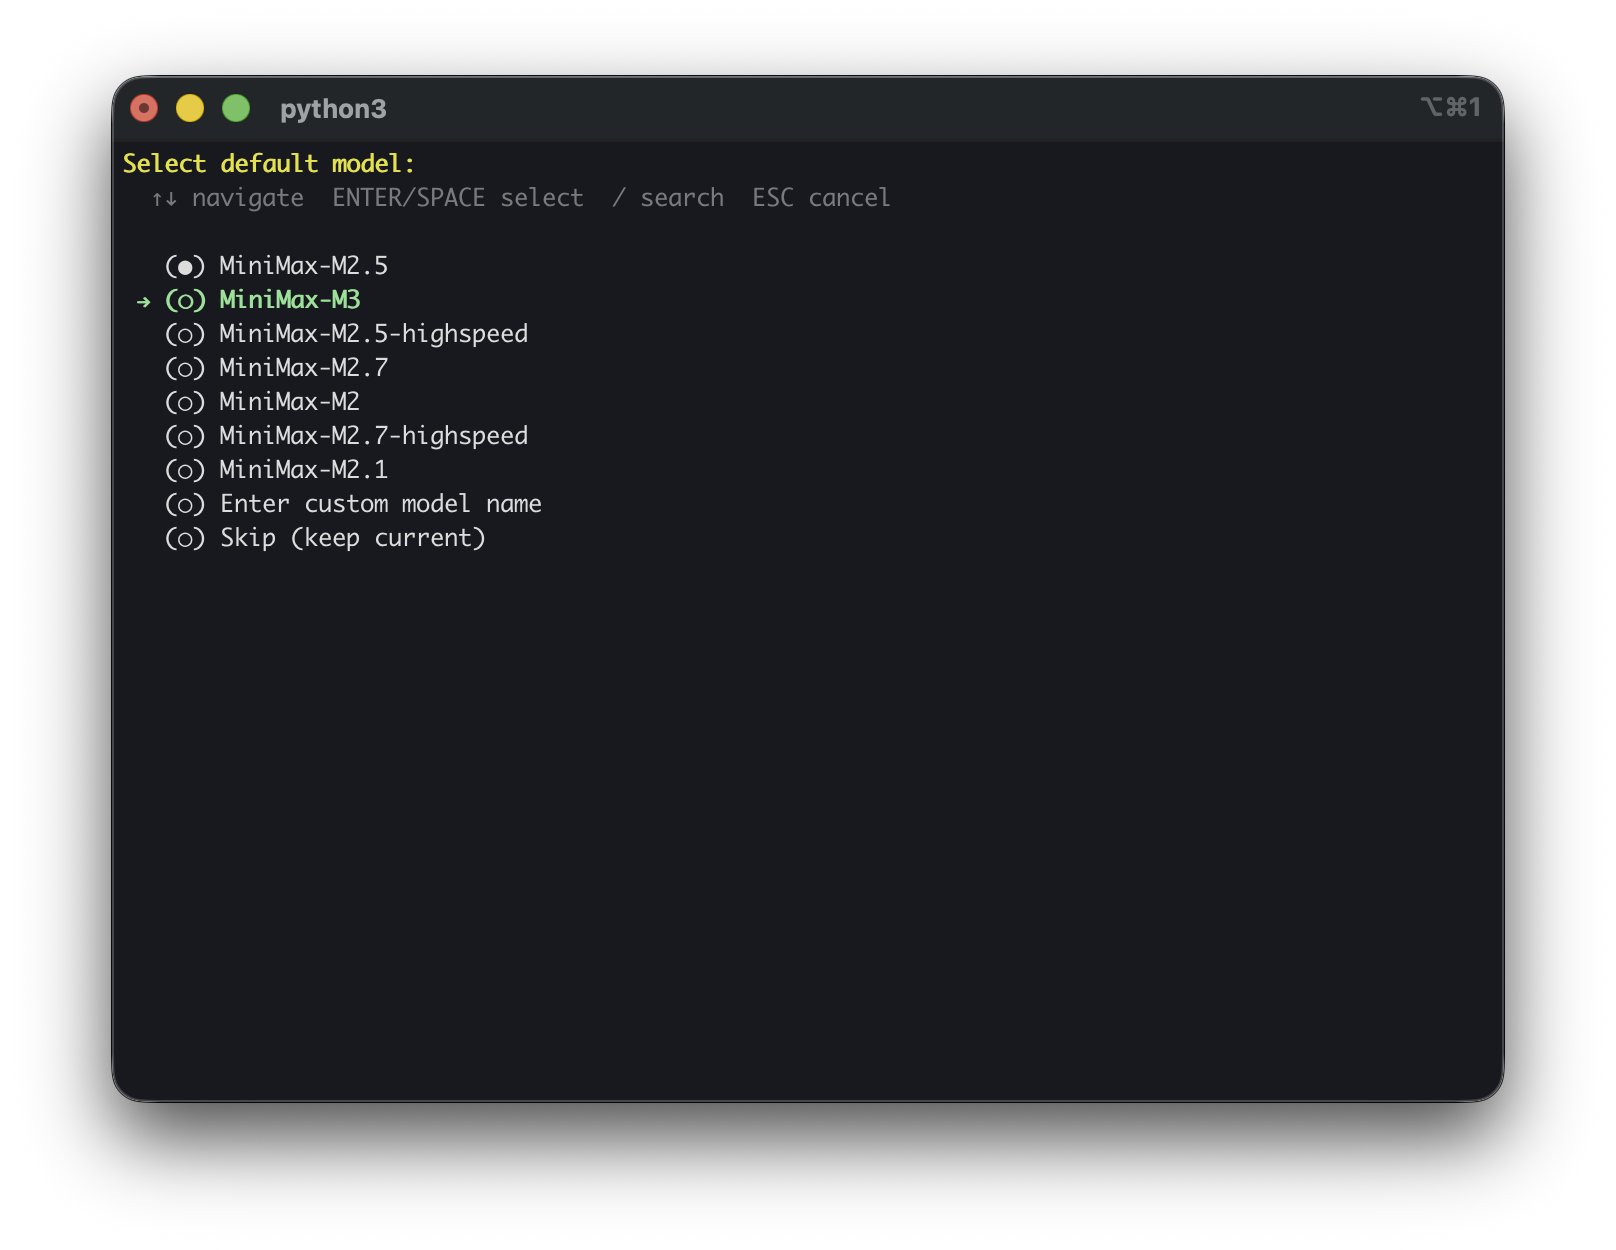Select the MiniMax-M2 radio button
The width and height of the screenshot is (1616, 1250).
click(185, 402)
